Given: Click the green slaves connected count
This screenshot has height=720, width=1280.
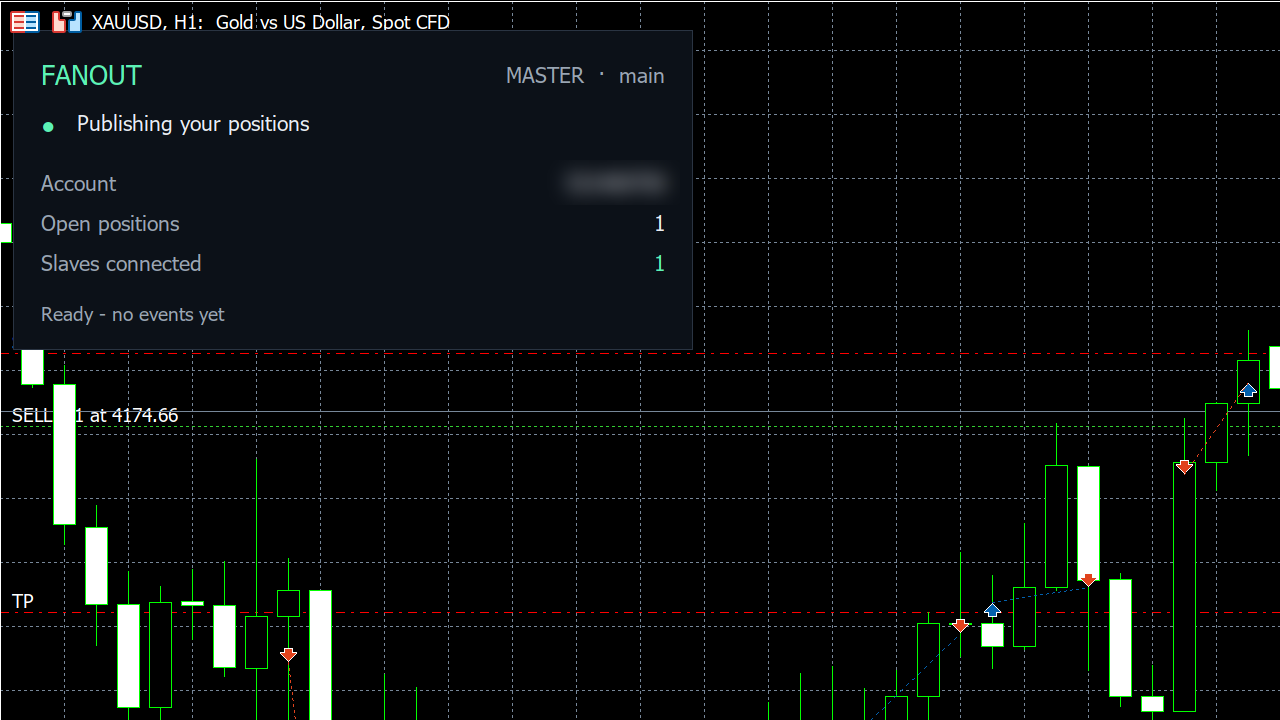Looking at the screenshot, I should click(x=659, y=264).
